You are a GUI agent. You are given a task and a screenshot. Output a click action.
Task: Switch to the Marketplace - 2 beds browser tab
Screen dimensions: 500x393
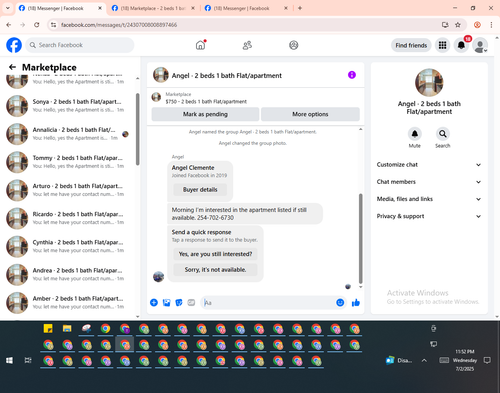tap(153, 8)
